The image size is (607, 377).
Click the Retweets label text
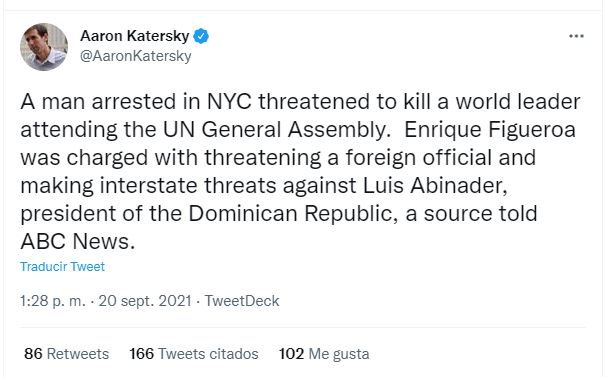tap(78, 354)
